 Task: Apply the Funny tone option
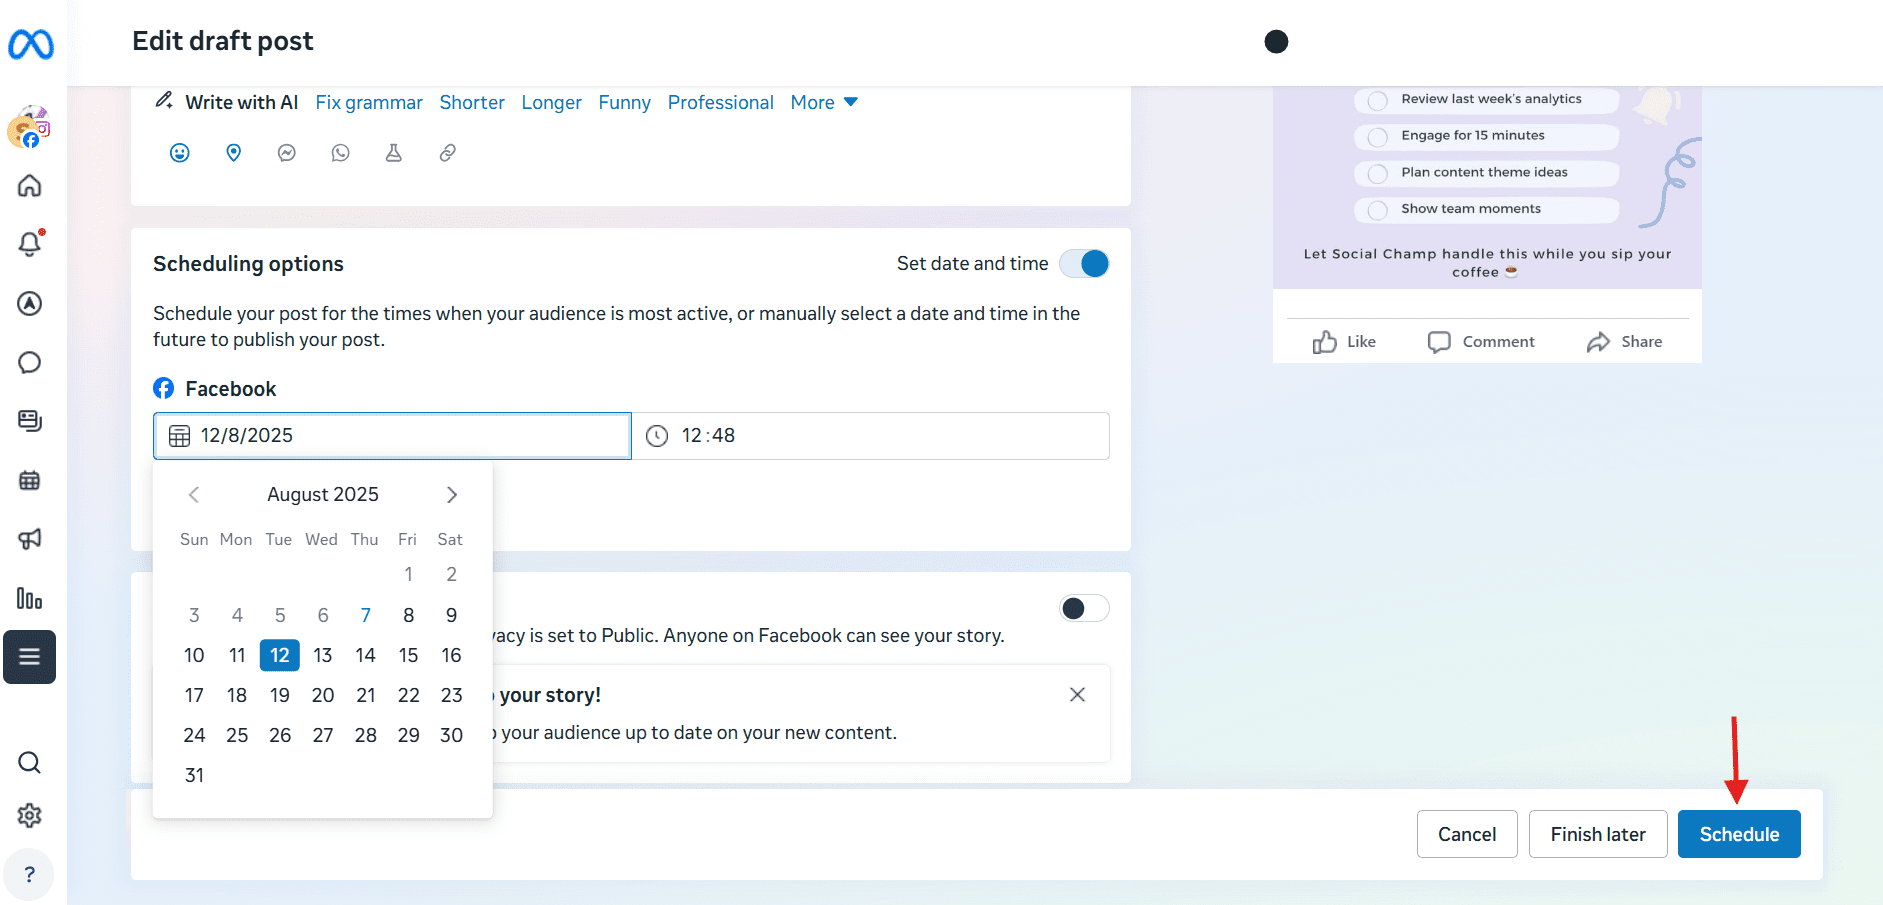tap(624, 102)
